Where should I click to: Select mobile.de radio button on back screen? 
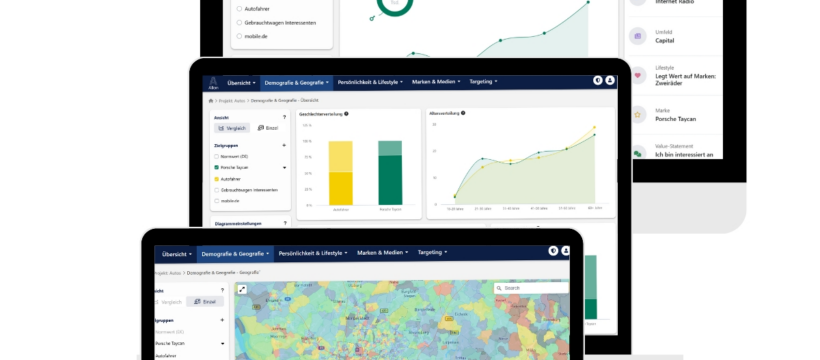pyautogui.click(x=240, y=36)
